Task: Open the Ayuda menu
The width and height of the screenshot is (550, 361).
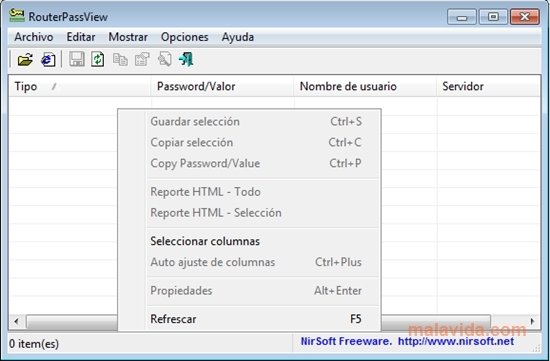Action: tap(238, 37)
